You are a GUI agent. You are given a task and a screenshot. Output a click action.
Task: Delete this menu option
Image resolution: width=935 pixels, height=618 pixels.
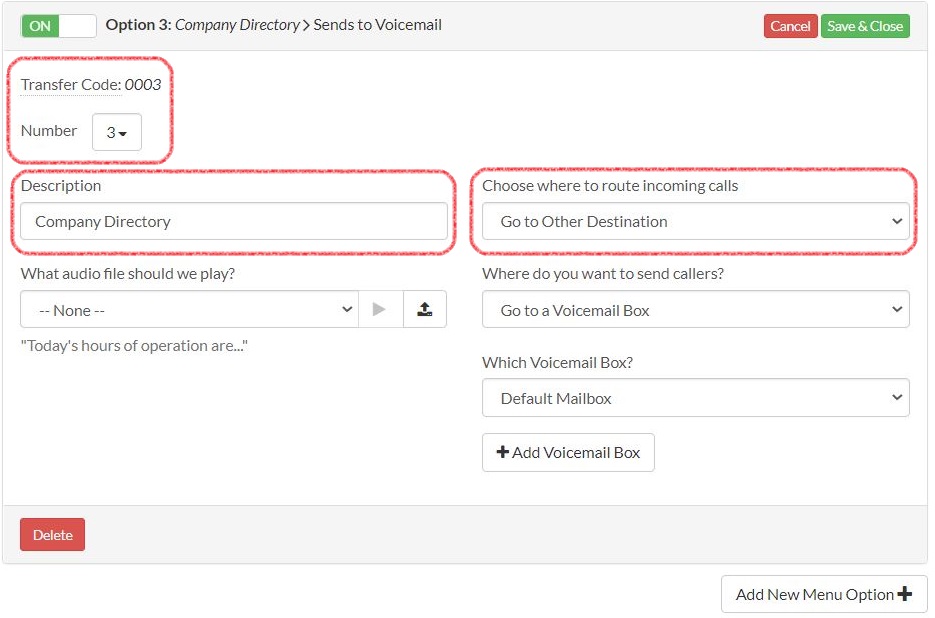pyautogui.click(x=51, y=534)
